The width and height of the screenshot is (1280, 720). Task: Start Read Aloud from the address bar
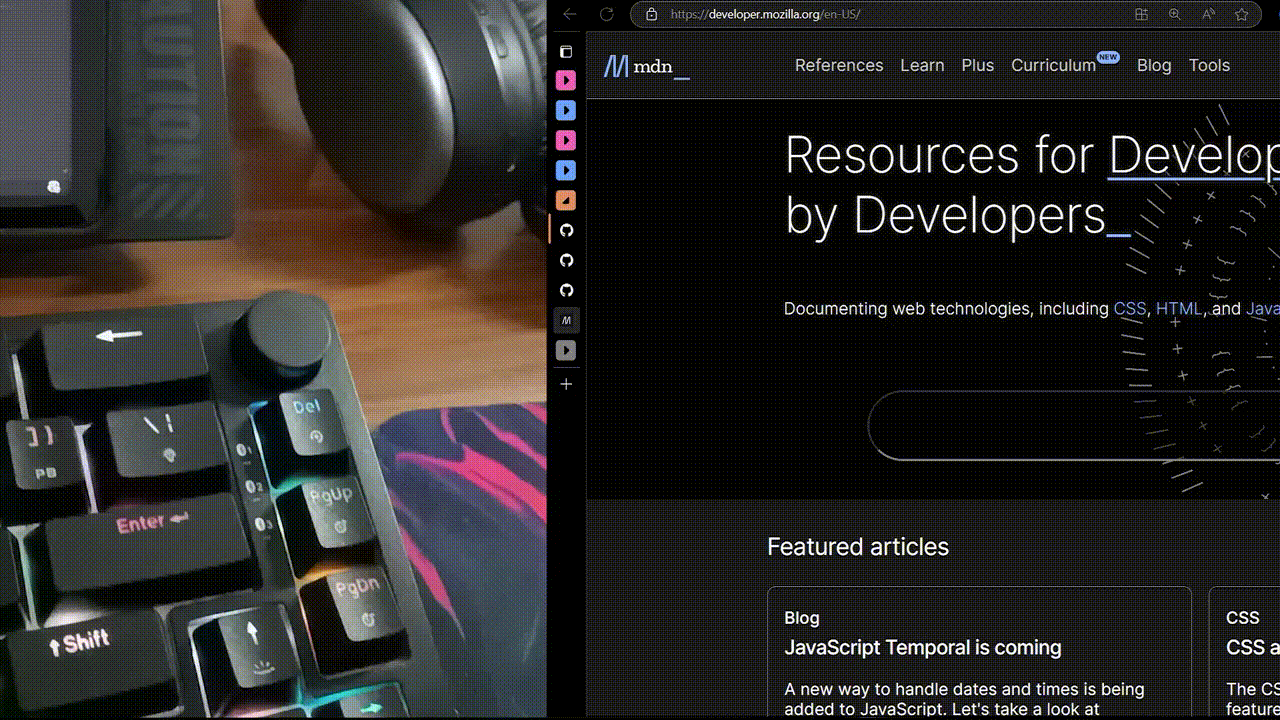point(1208,15)
